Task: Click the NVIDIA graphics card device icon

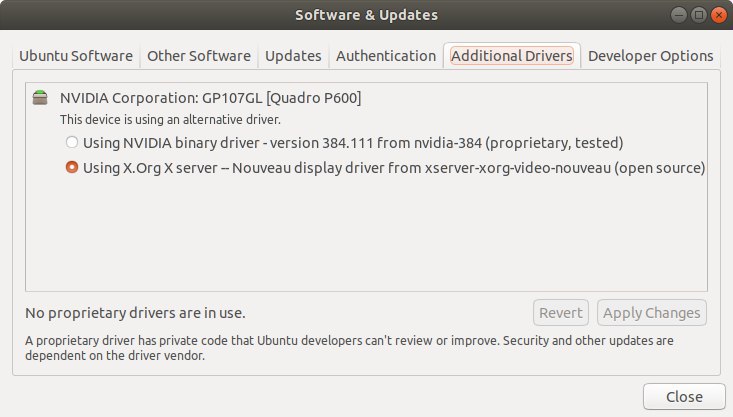Action: click(40, 98)
